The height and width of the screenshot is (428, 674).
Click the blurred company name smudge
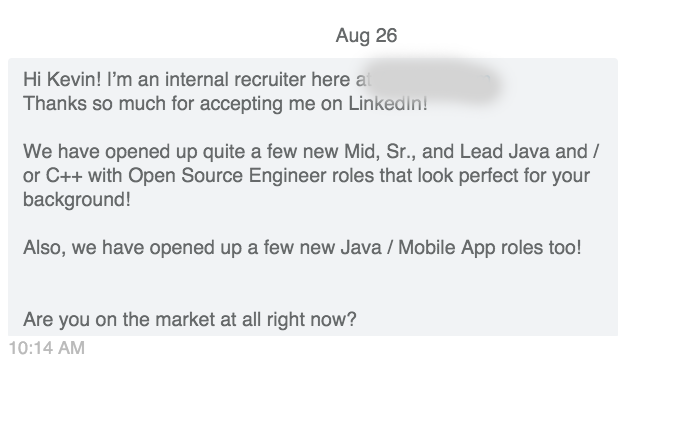[432, 82]
